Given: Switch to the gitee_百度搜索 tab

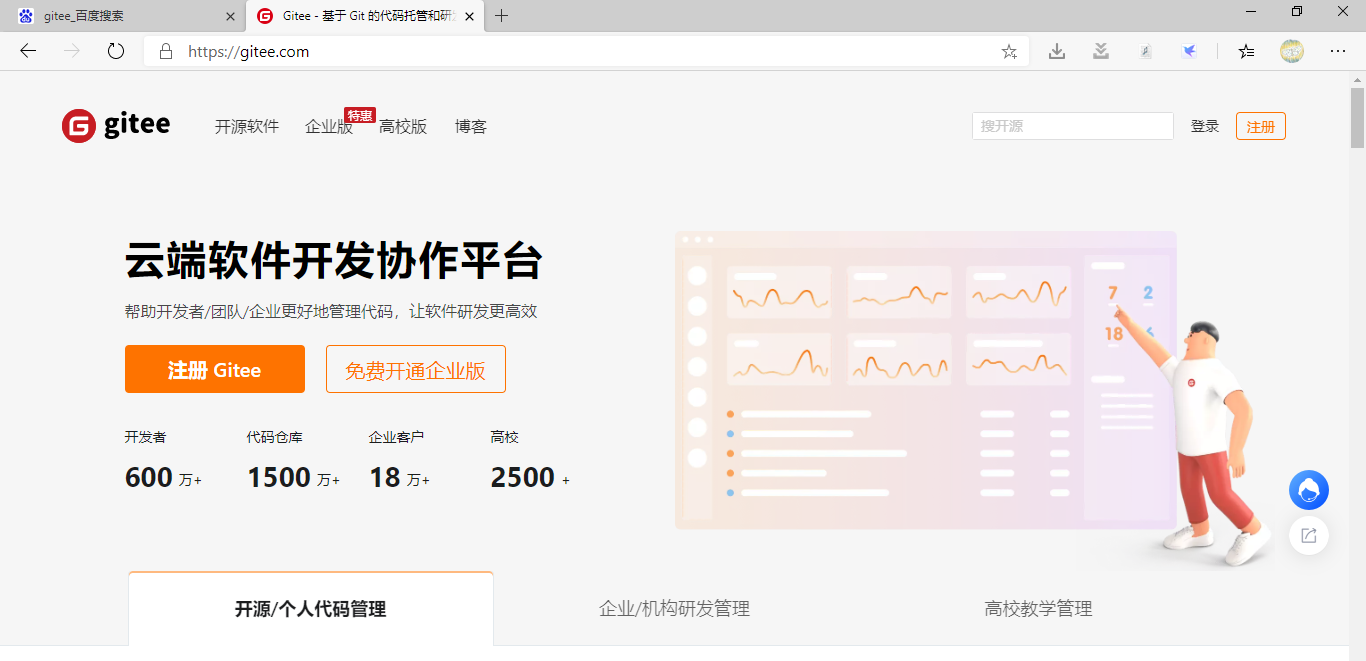Looking at the screenshot, I should 123,16.
